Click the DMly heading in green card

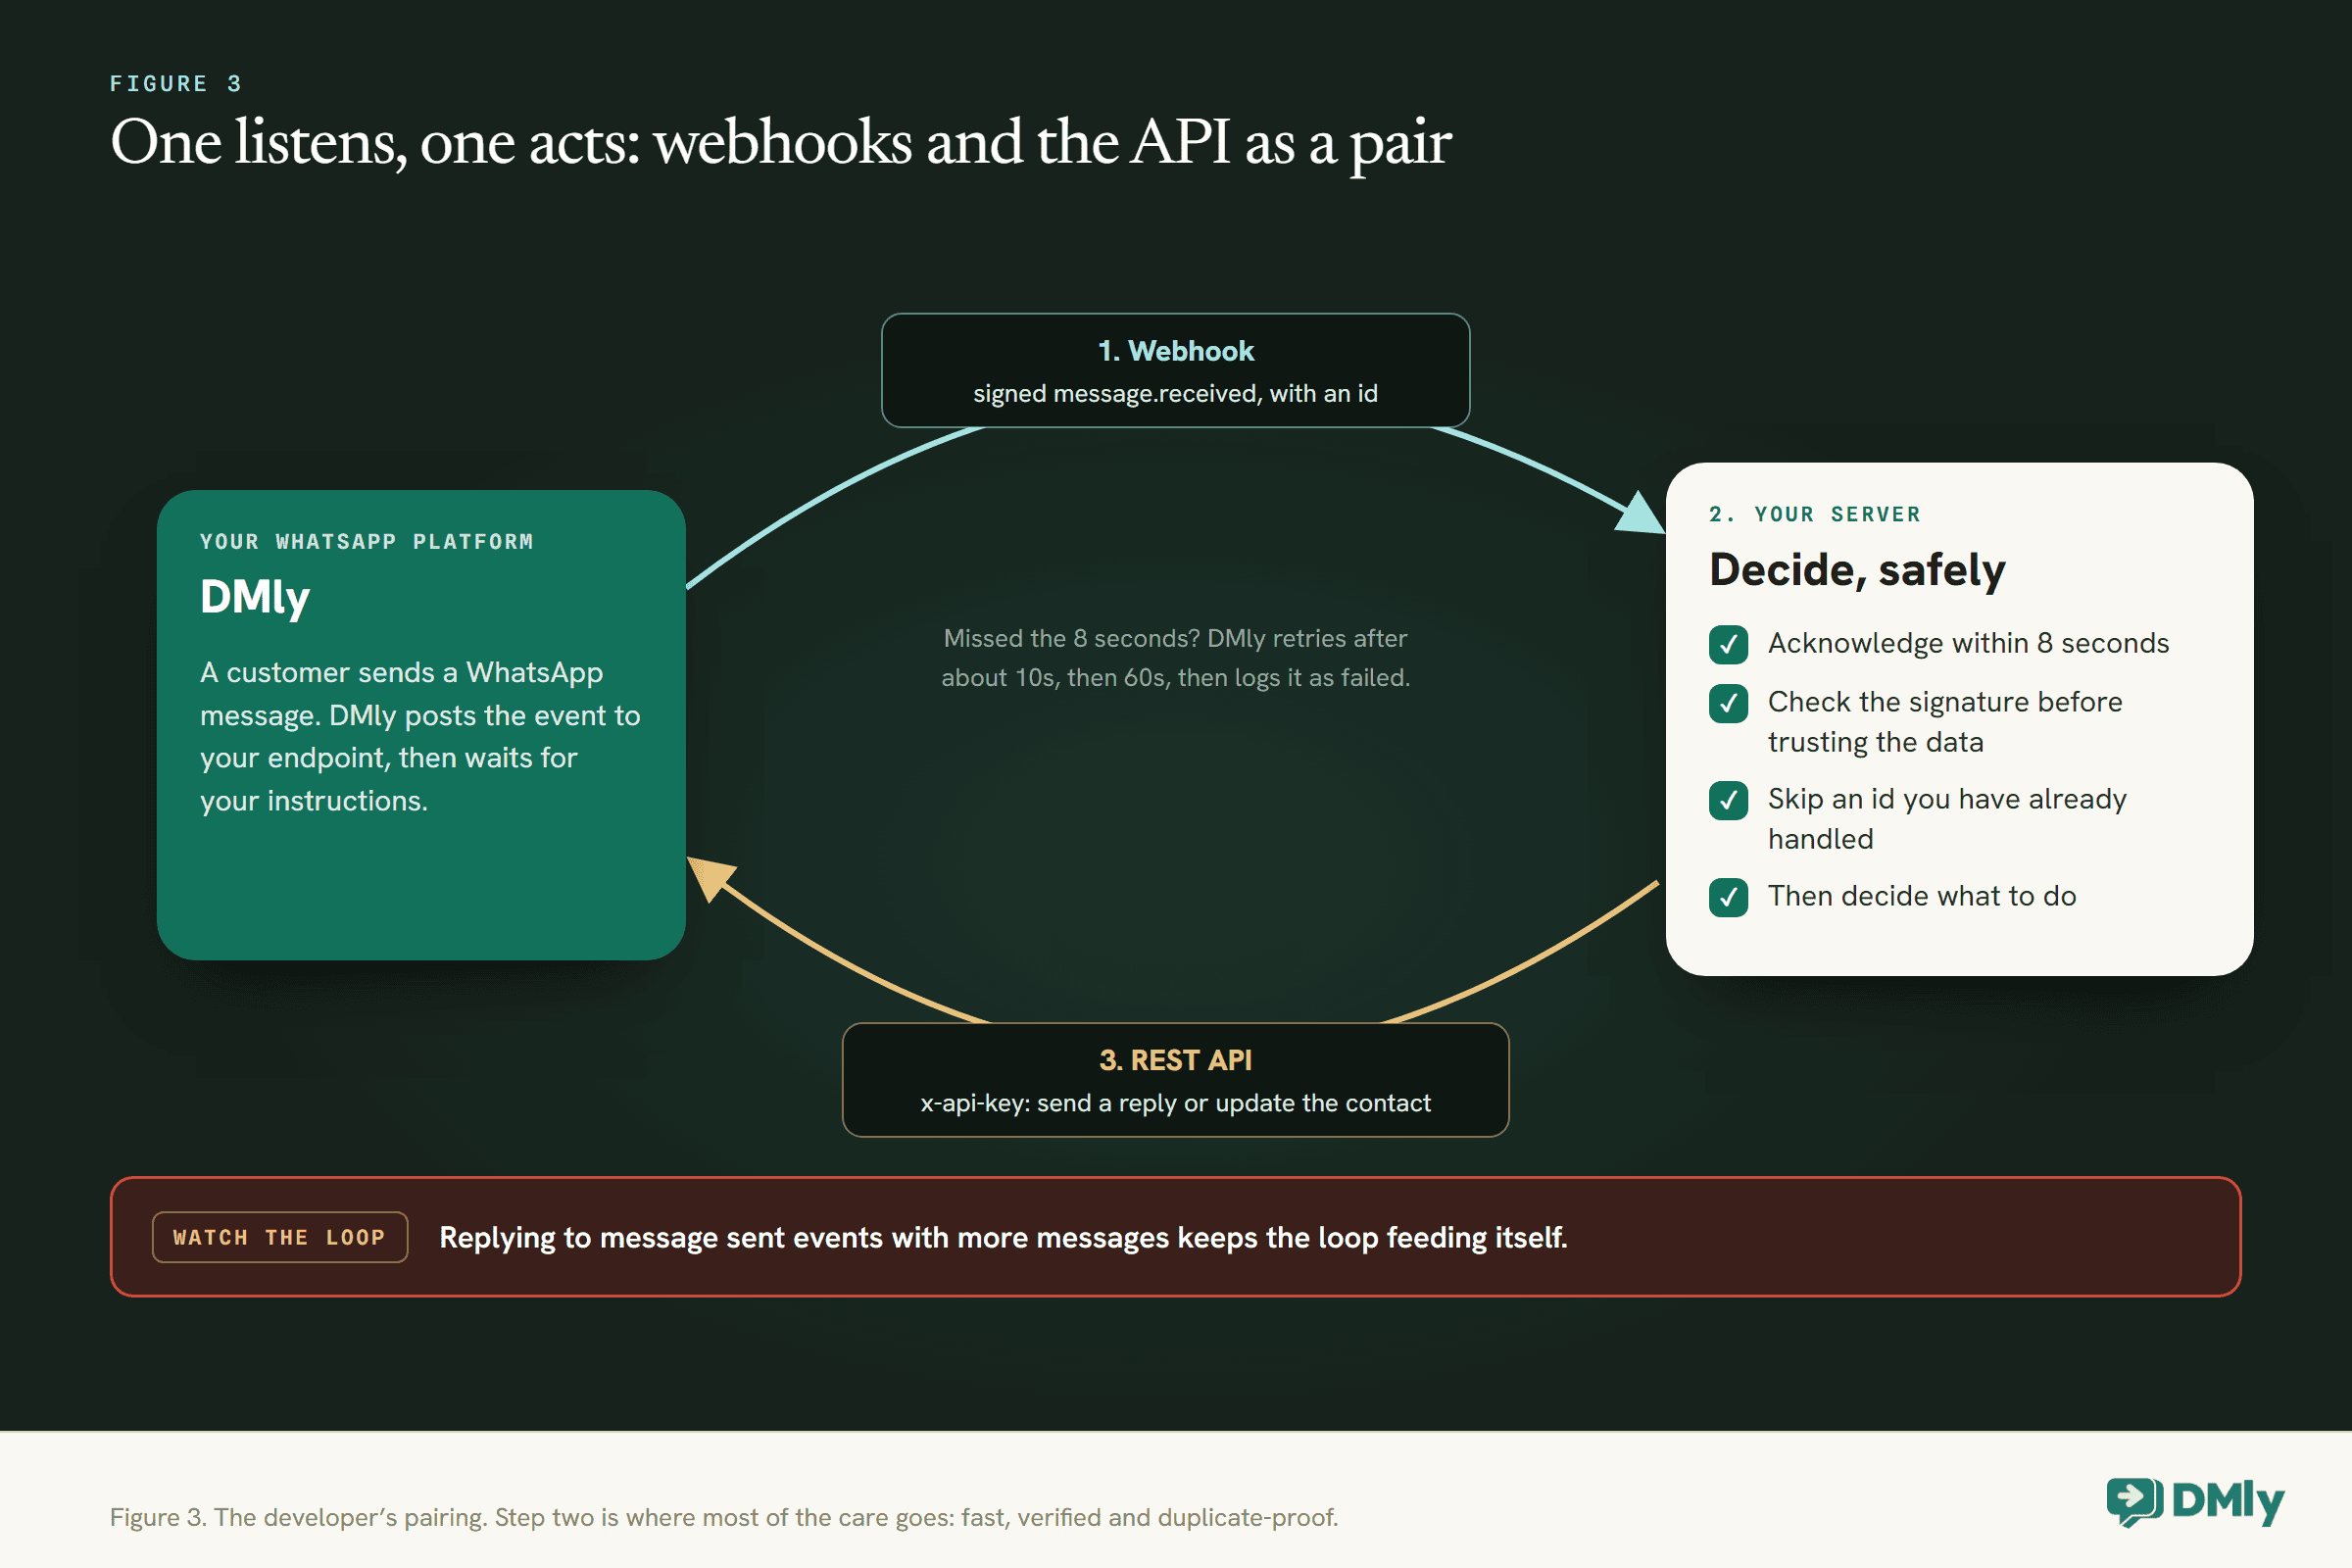click(255, 598)
